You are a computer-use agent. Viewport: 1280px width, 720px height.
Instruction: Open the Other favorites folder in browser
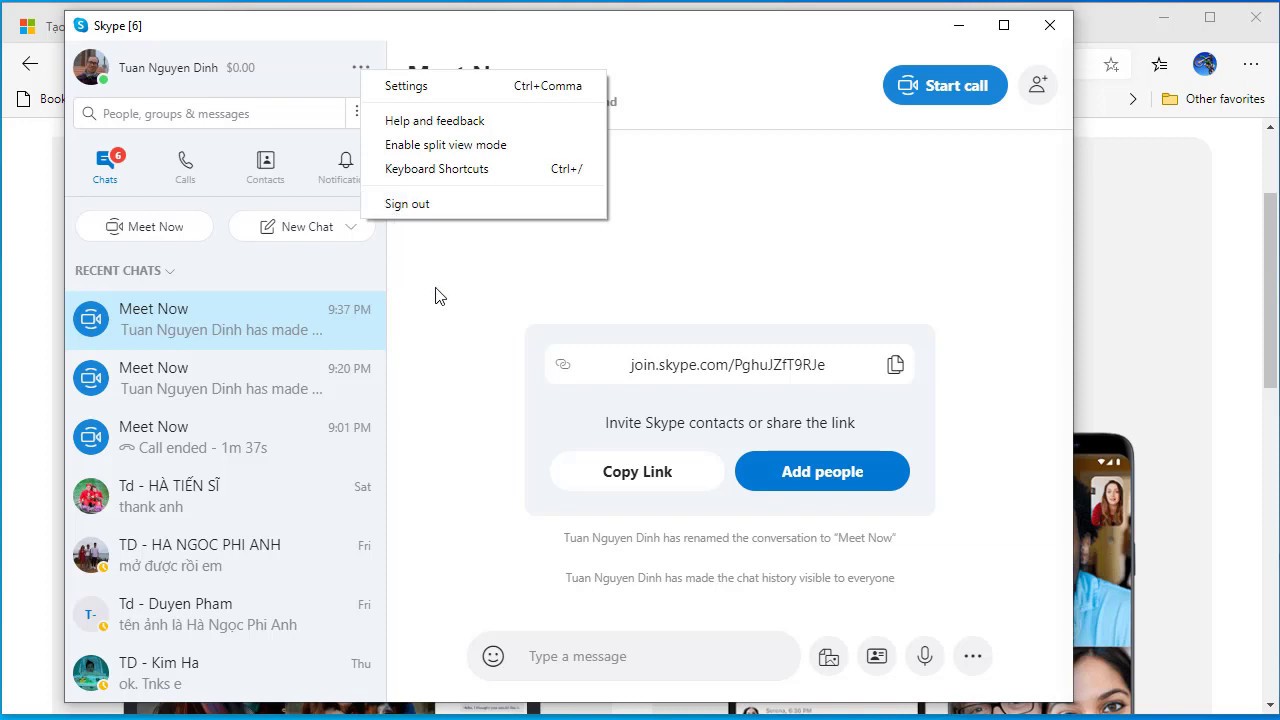[1213, 99]
